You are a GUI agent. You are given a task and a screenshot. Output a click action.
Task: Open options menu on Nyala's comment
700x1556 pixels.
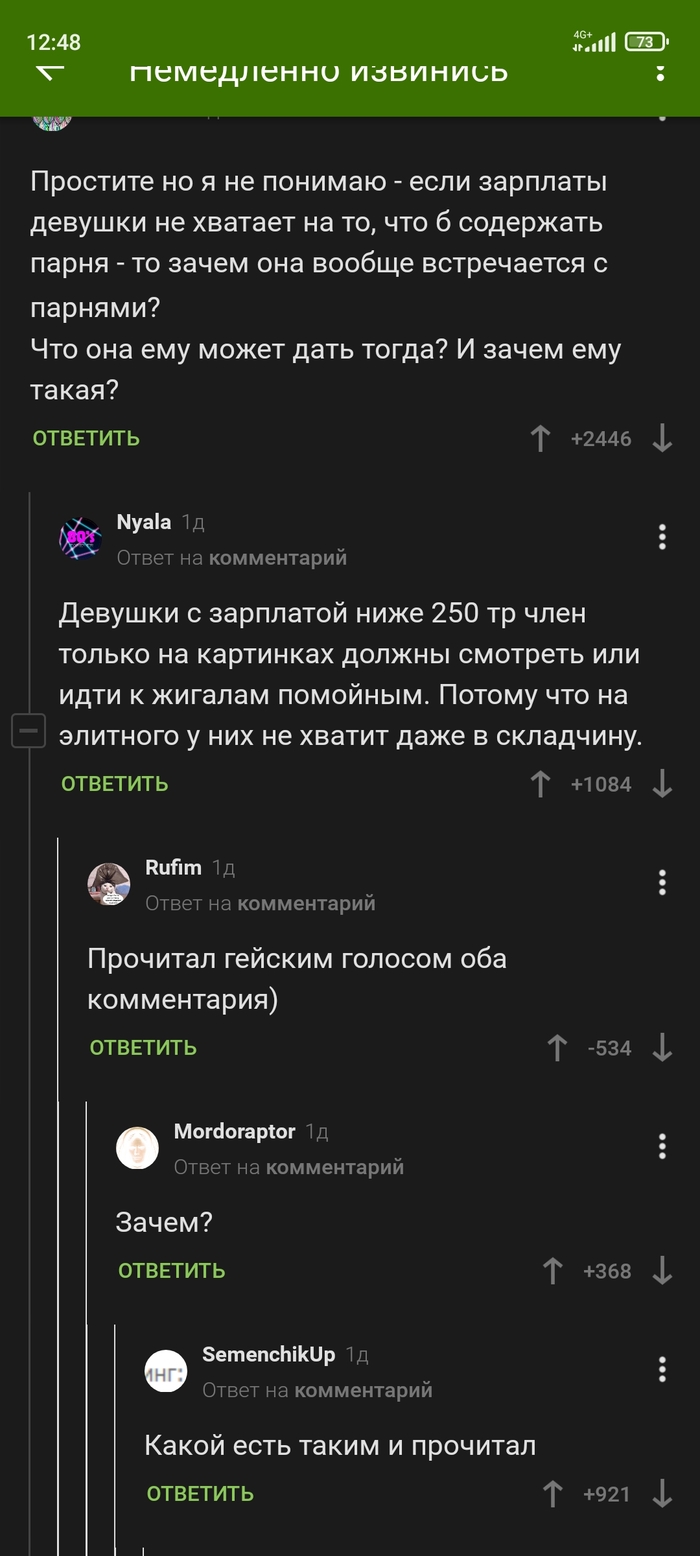[661, 537]
